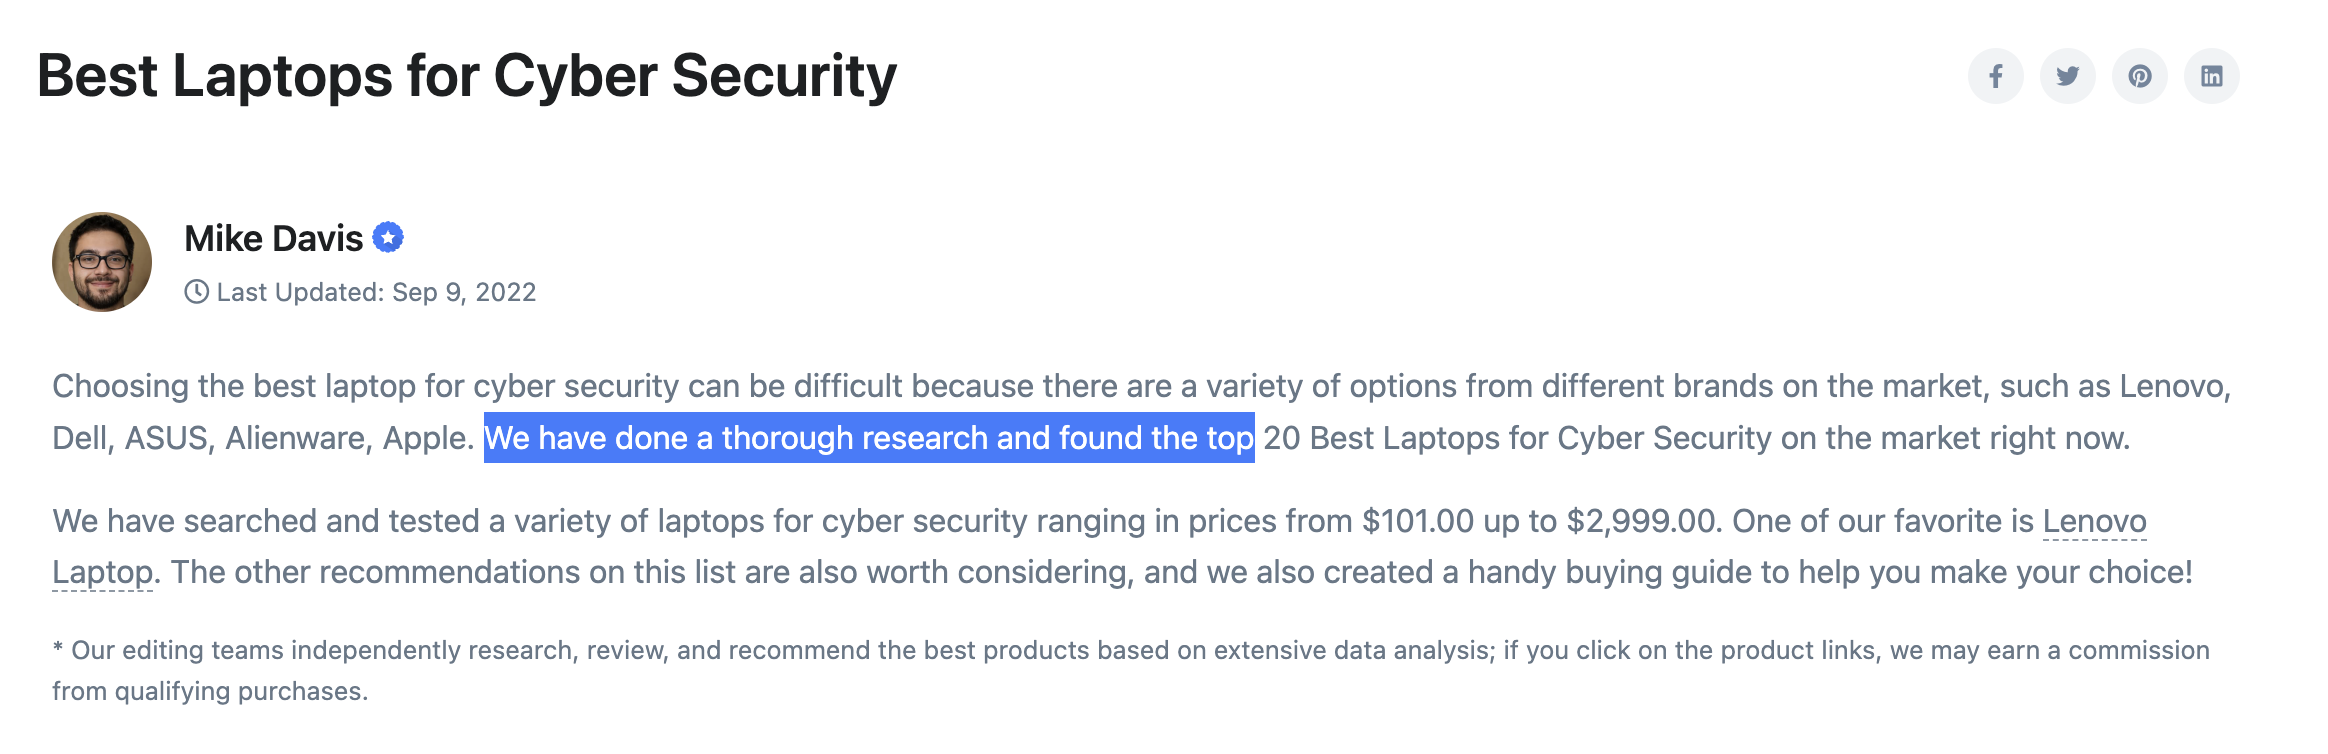This screenshot has width=2328, height=754.
Task: Click the commission disclaimer footnote
Action: tap(1130, 651)
